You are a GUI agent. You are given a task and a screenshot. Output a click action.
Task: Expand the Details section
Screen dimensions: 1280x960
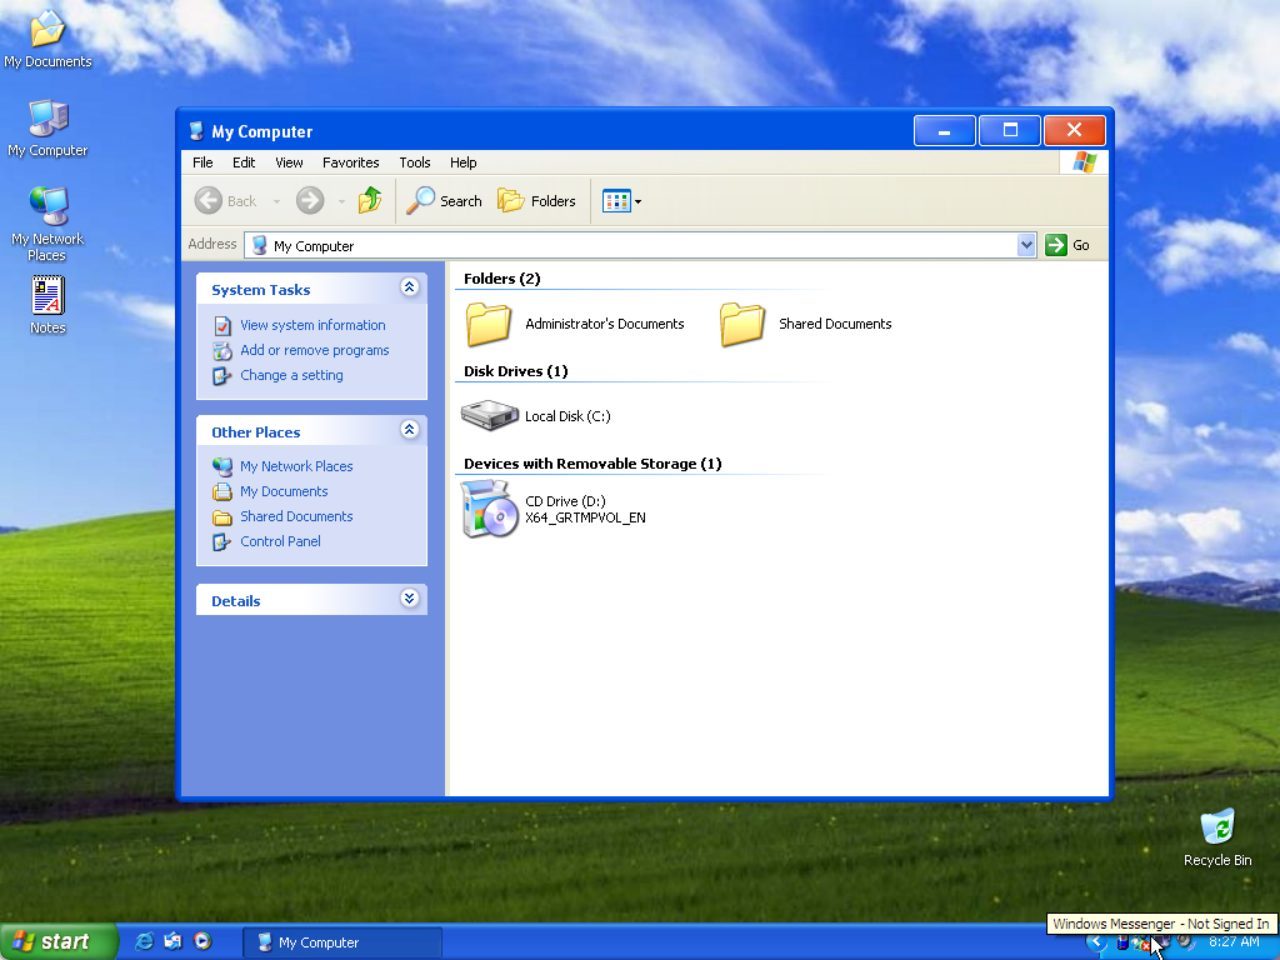409,598
